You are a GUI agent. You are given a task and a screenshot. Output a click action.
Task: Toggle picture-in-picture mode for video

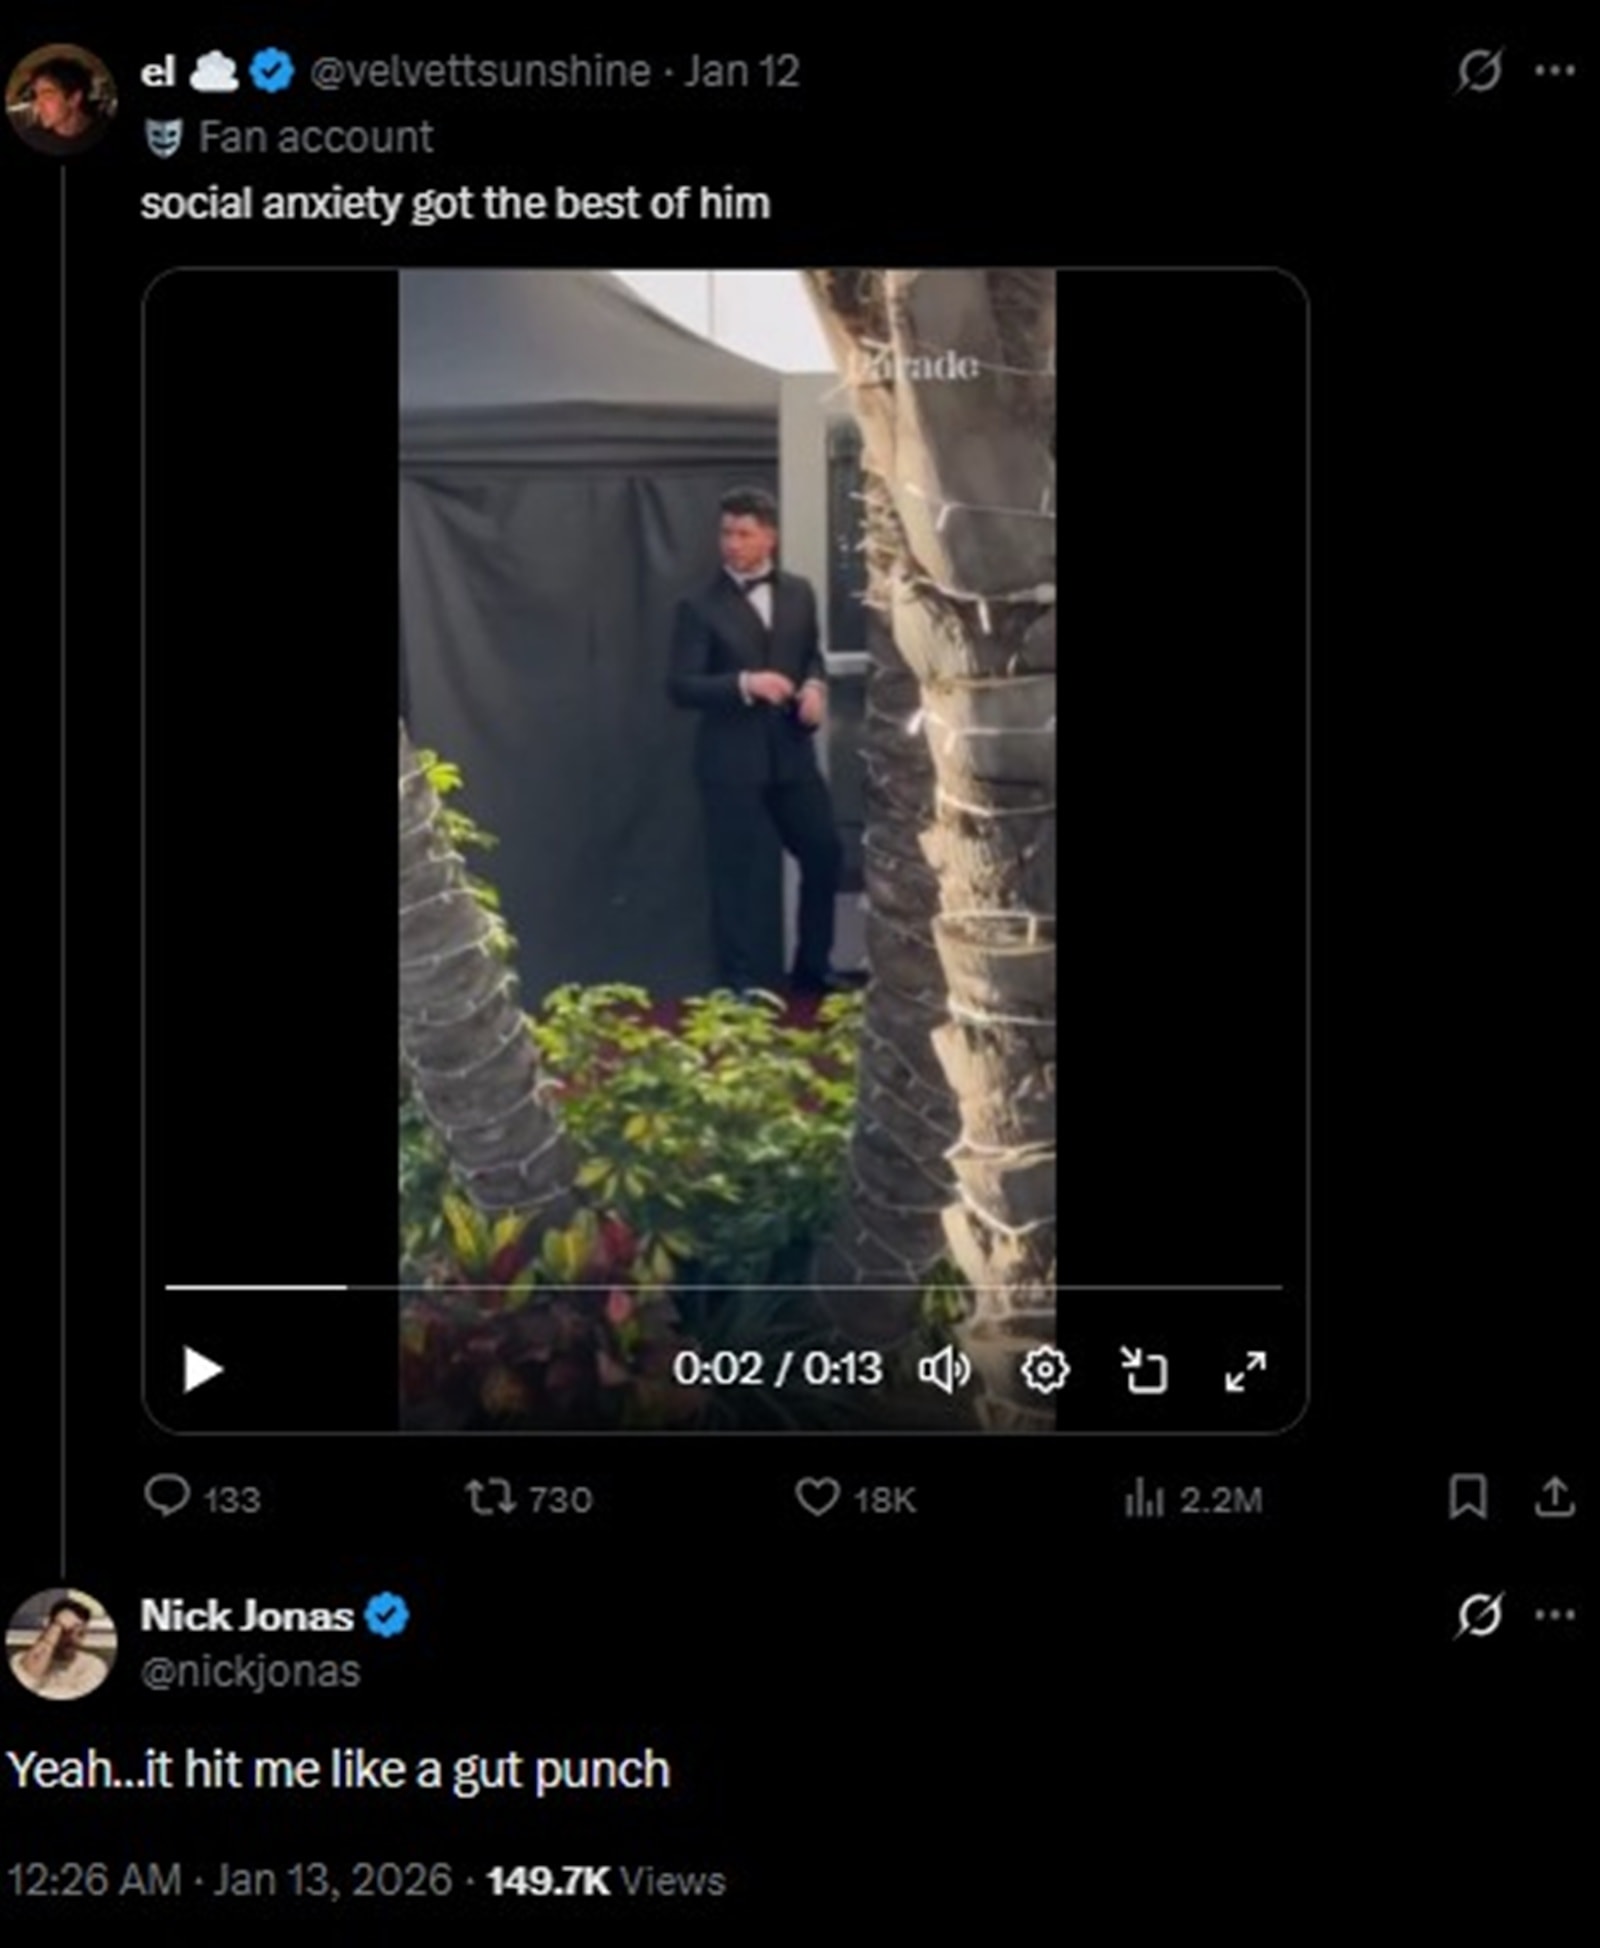[1143, 1369]
